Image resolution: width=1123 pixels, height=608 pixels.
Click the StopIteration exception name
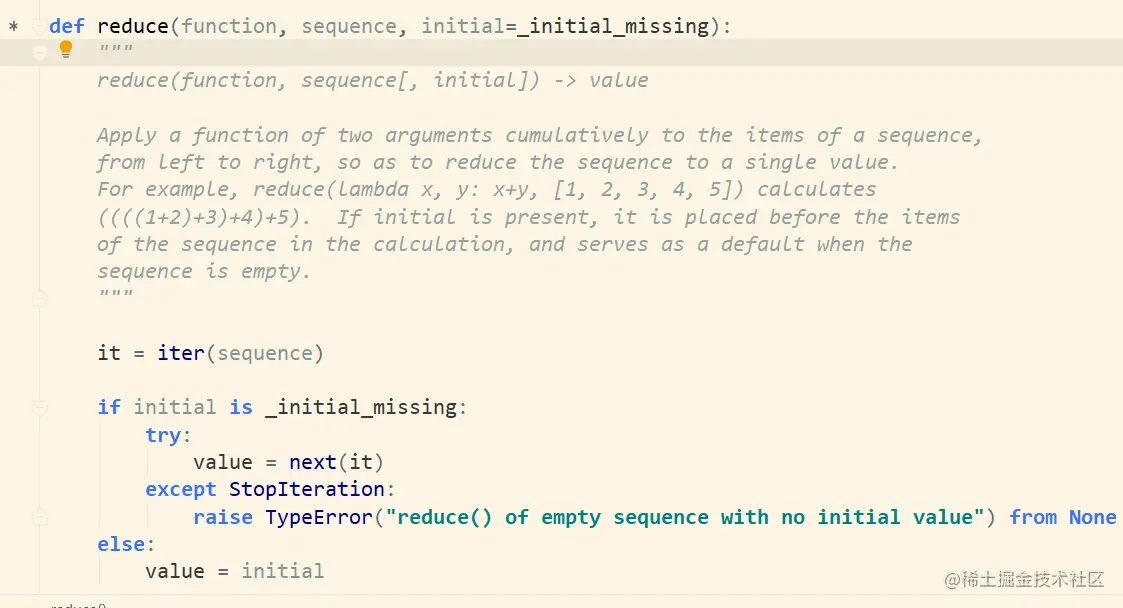pos(307,490)
